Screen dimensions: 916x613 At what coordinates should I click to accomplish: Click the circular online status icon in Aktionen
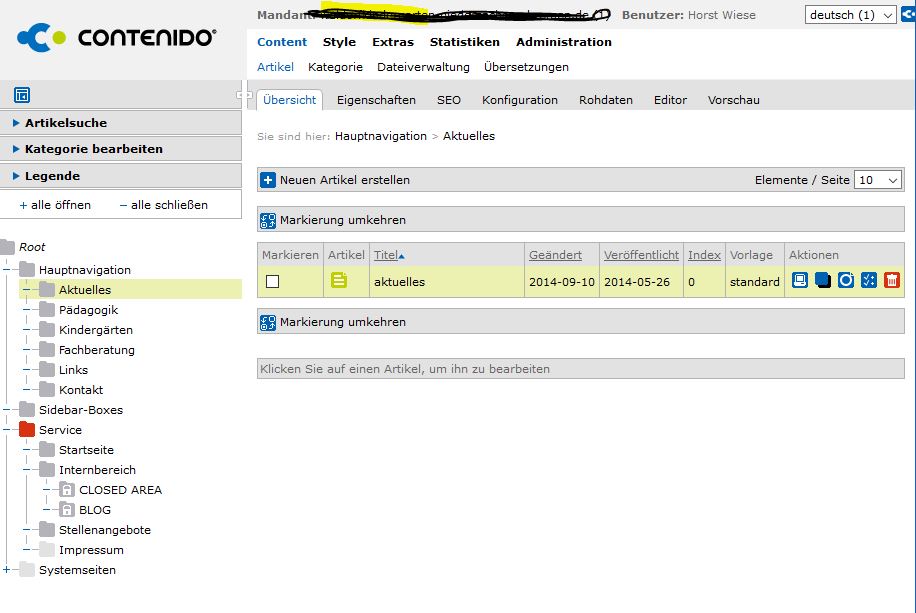[846, 281]
